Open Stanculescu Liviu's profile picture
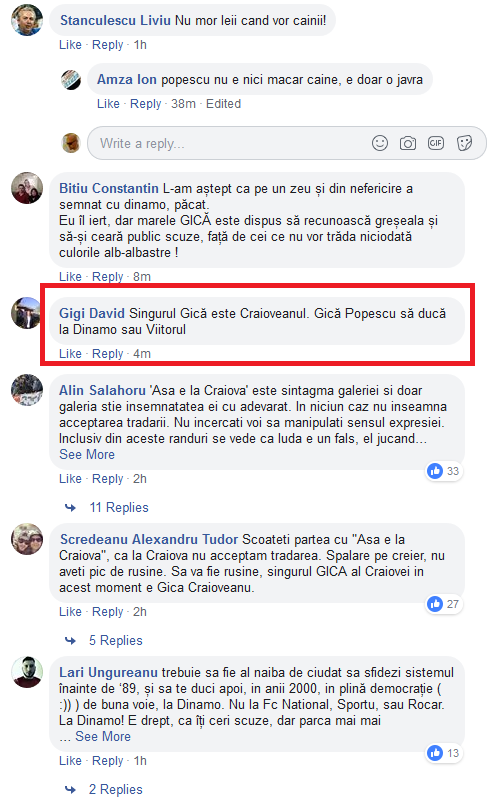The image size is (491, 798). (x=27, y=20)
